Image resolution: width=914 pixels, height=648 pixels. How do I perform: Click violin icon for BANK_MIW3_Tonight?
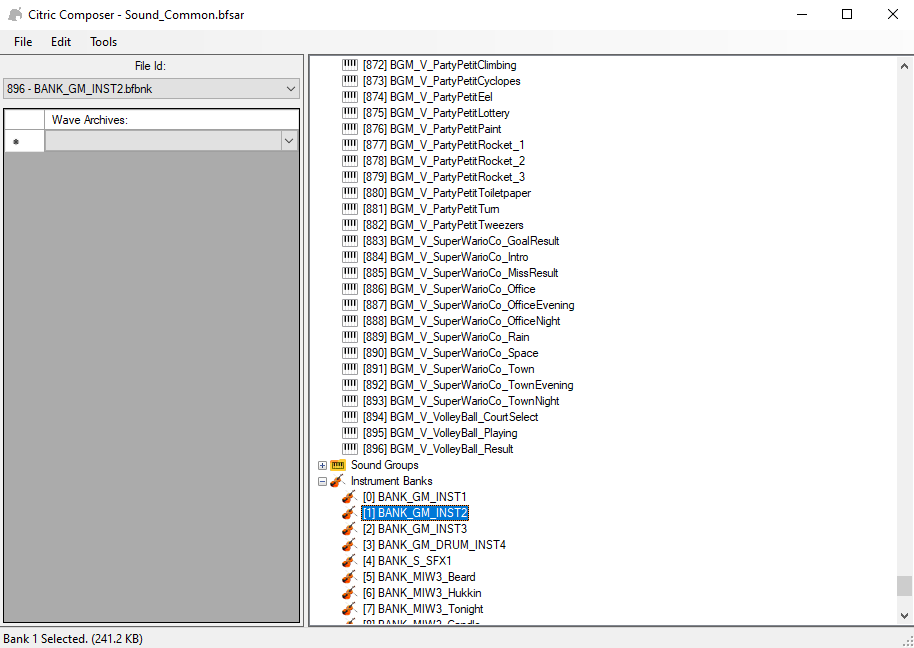(350, 609)
